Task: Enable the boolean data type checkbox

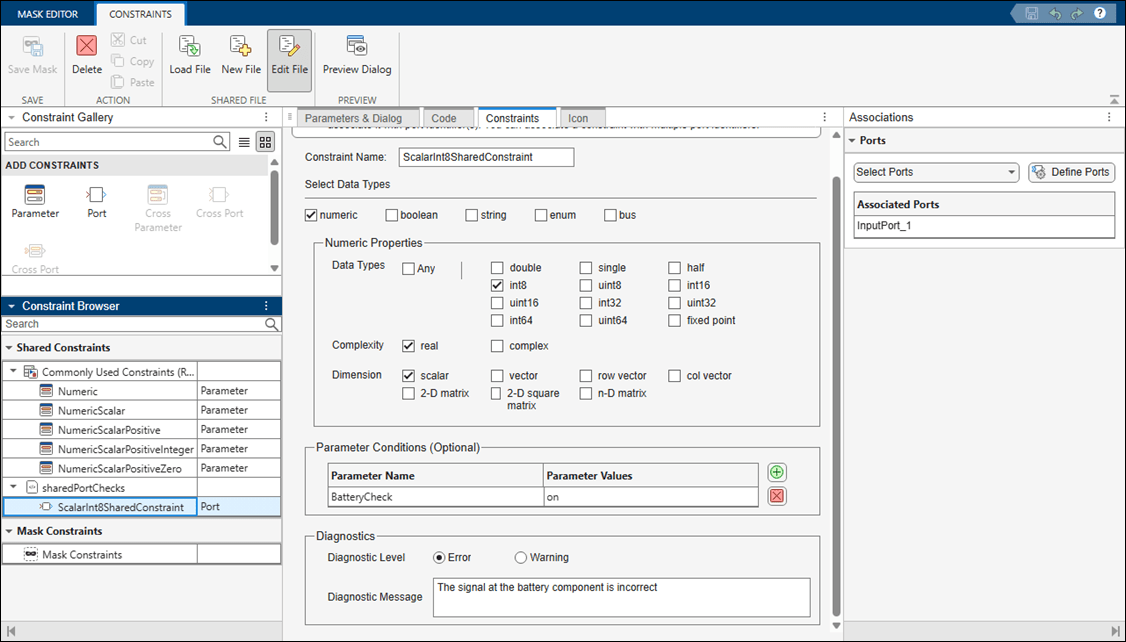Action: (392, 215)
